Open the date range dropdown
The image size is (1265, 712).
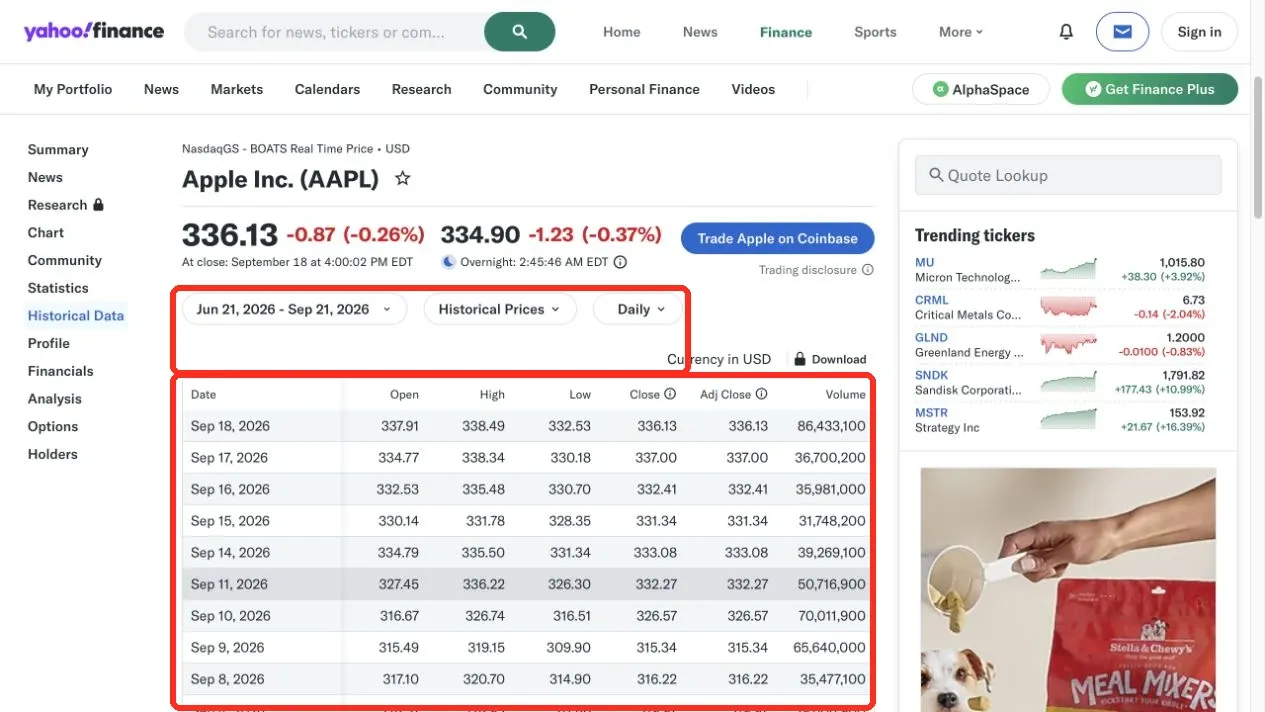point(294,309)
